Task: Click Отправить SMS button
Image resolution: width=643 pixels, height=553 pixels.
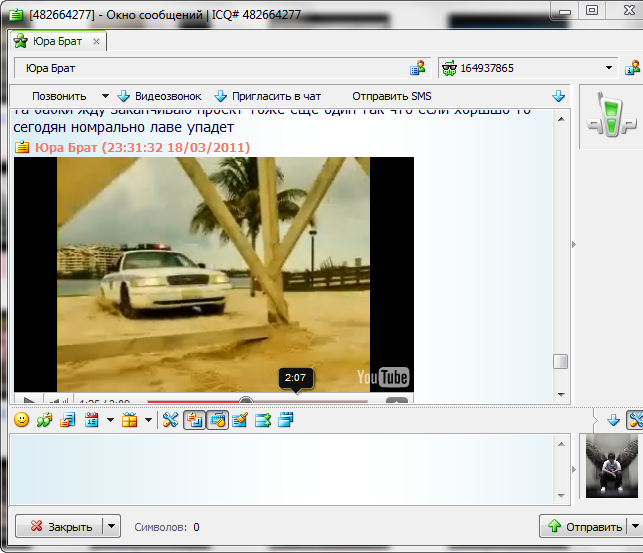Action: [392, 96]
